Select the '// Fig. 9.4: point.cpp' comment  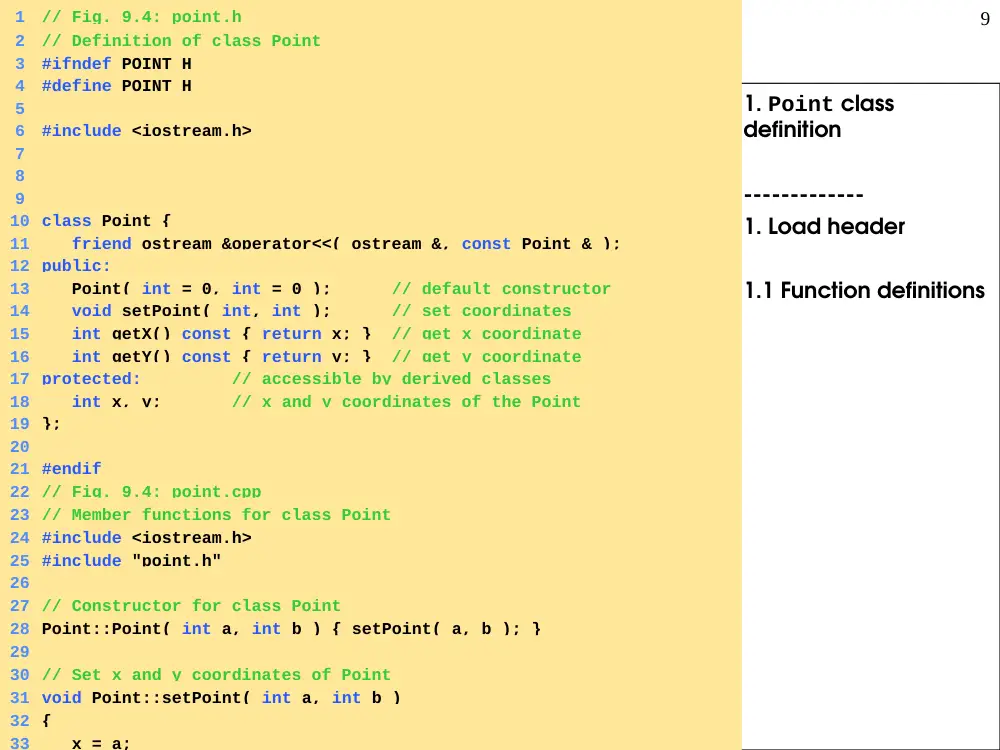tap(152, 492)
